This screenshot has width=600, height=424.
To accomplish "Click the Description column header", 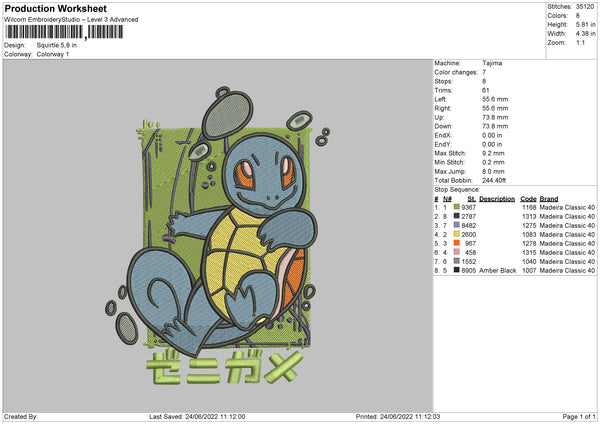I will (497, 198).
